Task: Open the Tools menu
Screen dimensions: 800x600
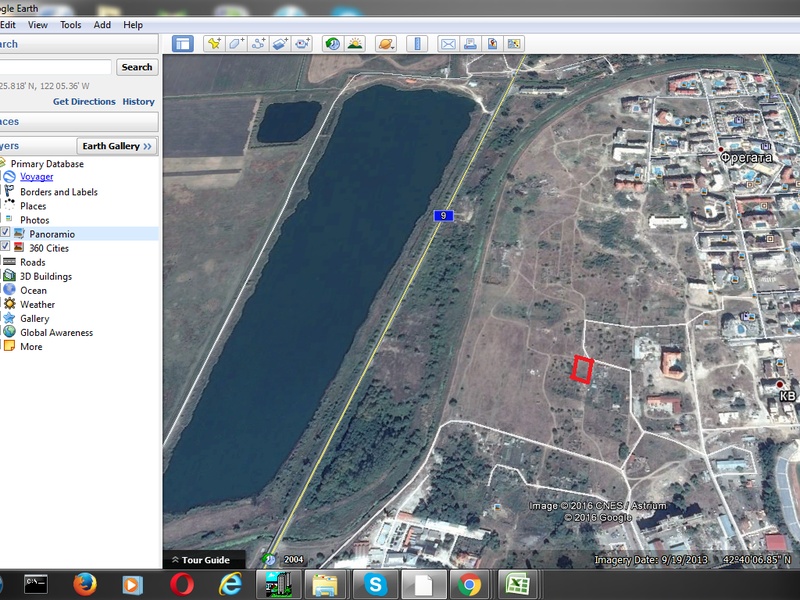Action: point(71,25)
